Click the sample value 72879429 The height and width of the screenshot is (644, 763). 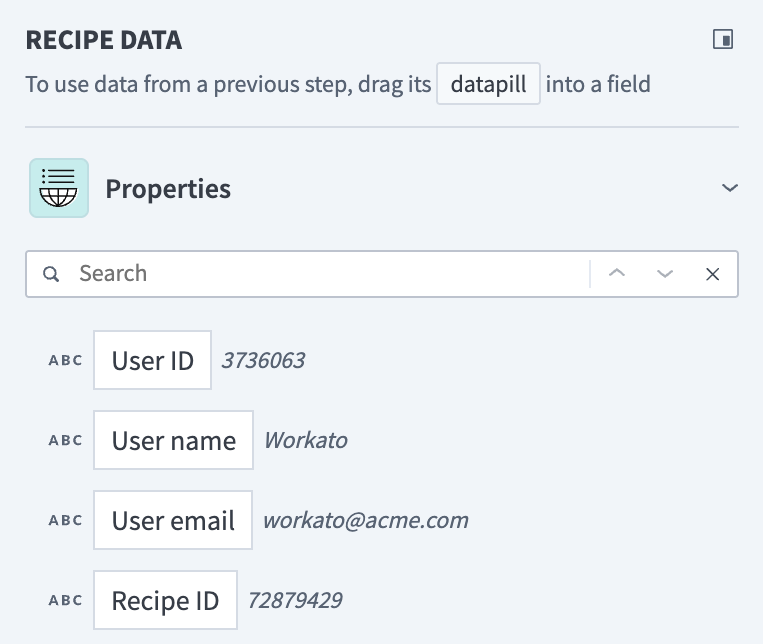295,600
